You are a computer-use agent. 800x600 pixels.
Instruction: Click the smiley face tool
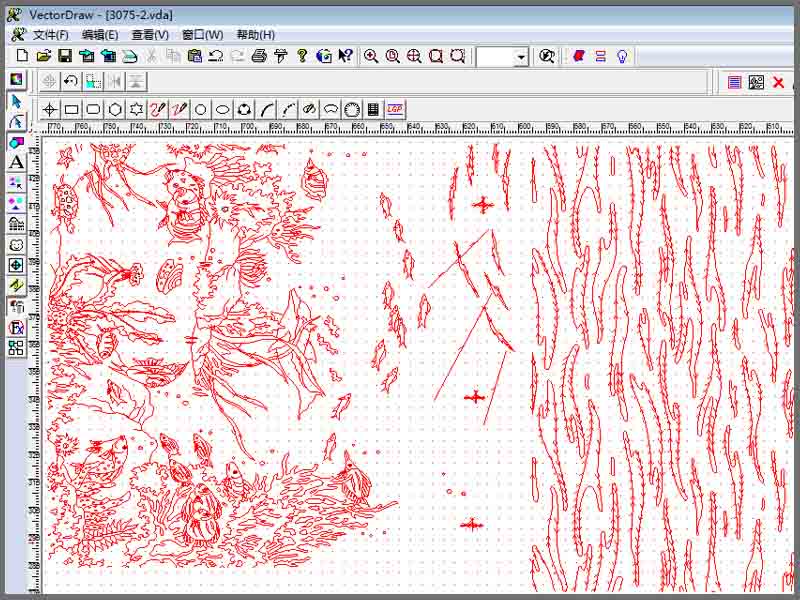coord(16,245)
